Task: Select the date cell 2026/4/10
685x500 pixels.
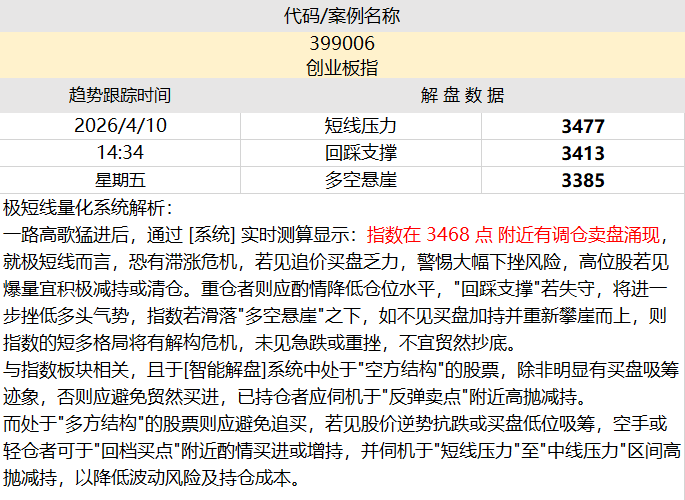Action: (x=120, y=126)
